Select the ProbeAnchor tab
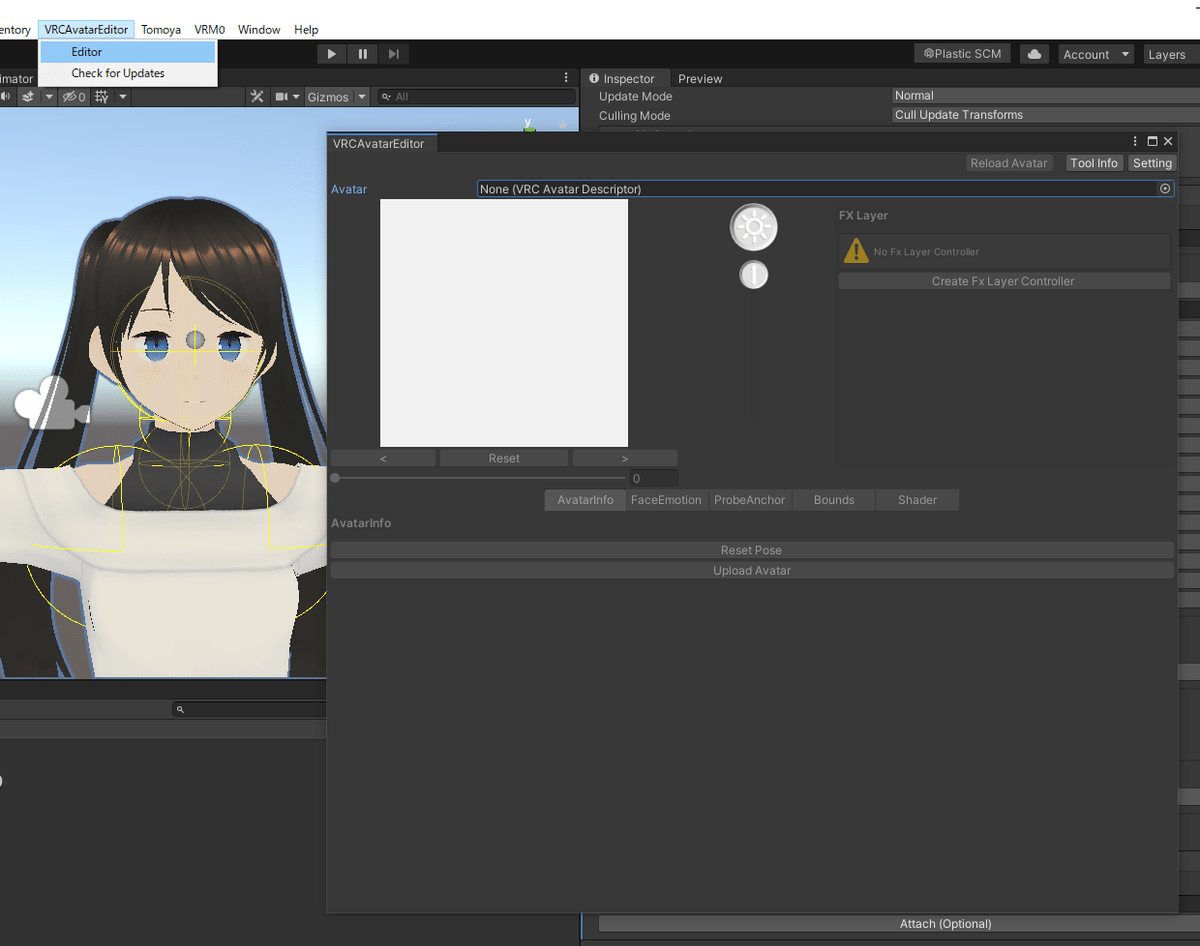The image size is (1200, 946). pos(750,500)
